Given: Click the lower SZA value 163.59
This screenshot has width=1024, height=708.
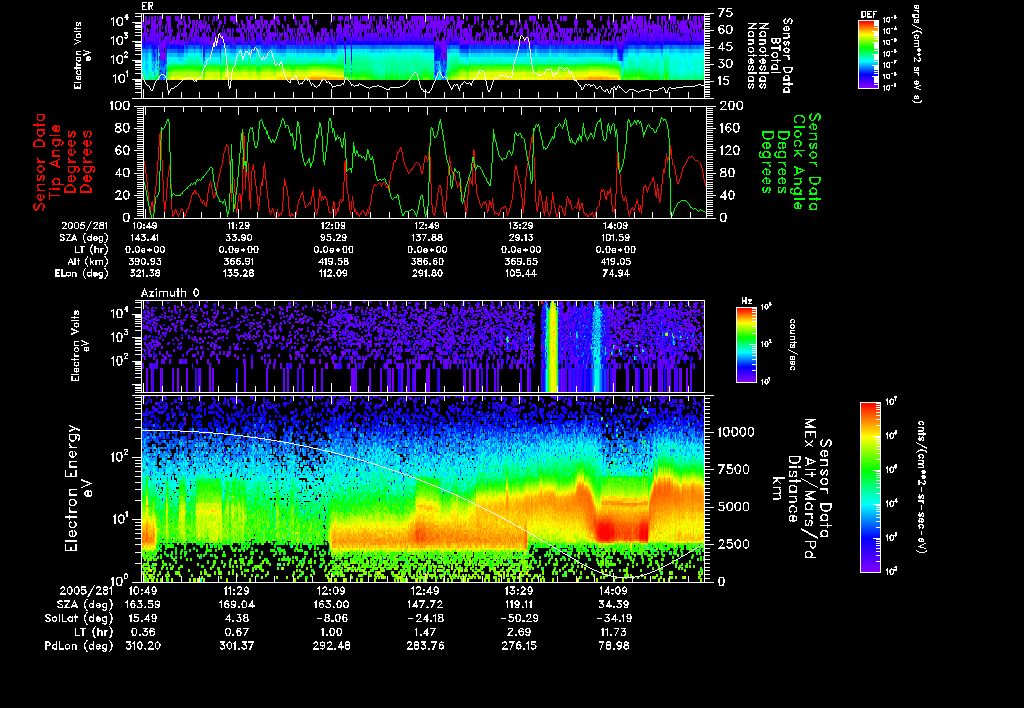Looking at the screenshot, I should (x=143, y=604).
